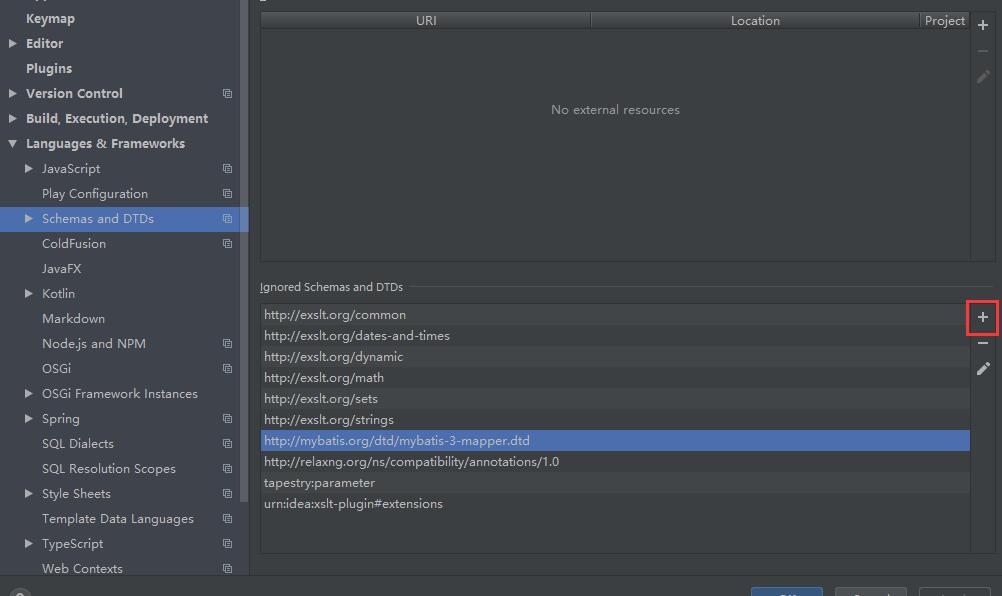Add an external resource with the top plus icon

983,25
